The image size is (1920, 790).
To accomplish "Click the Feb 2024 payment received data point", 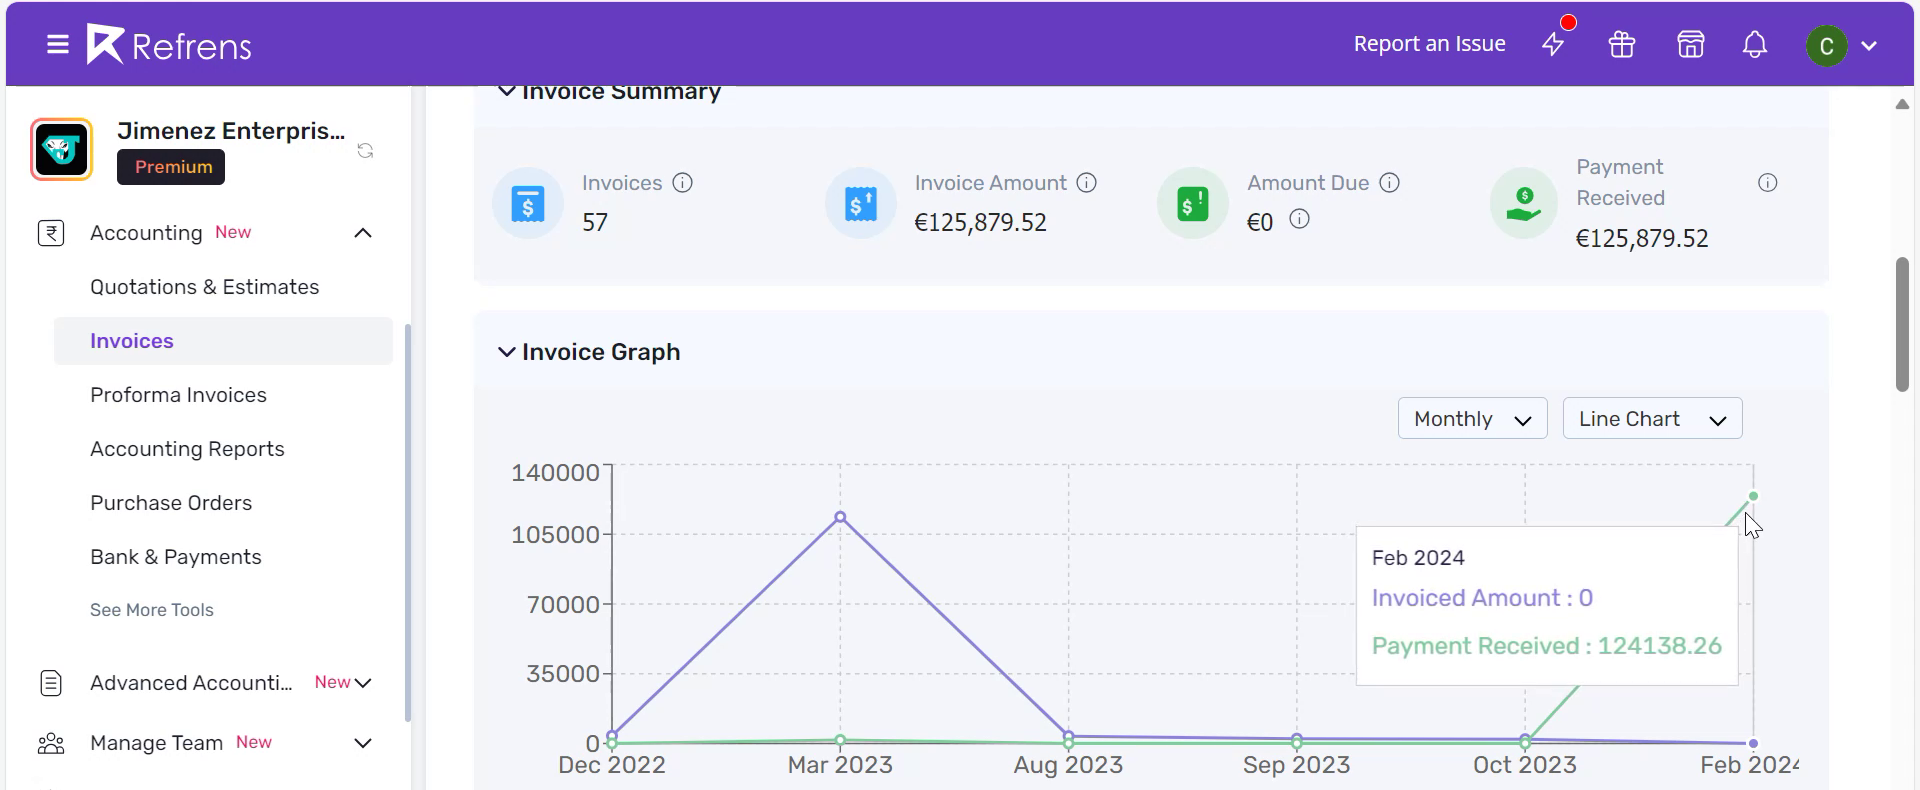I will (1753, 496).
